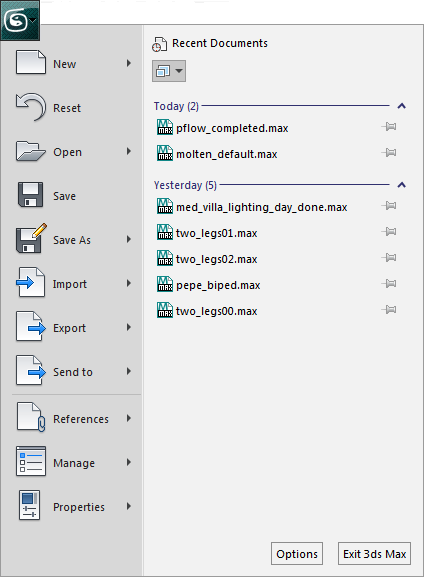Pin molten_default.max with its pushpin
Viewport: 424px width, 577px height.
[x=389, y=153]
